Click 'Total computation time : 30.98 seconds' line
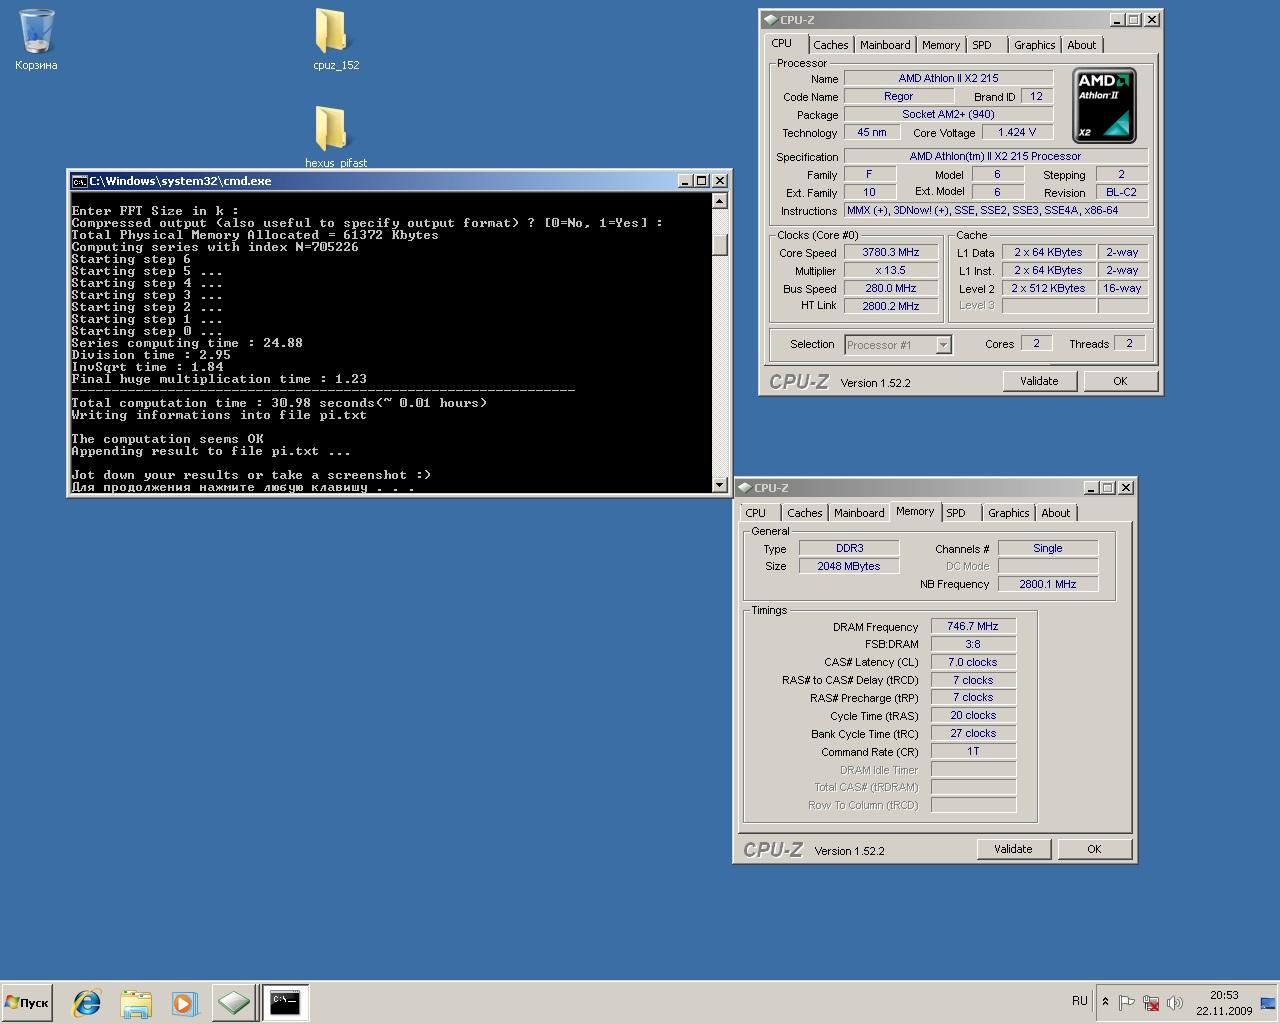Viewport: 1280px width, 1024px height. click(279, 403)
